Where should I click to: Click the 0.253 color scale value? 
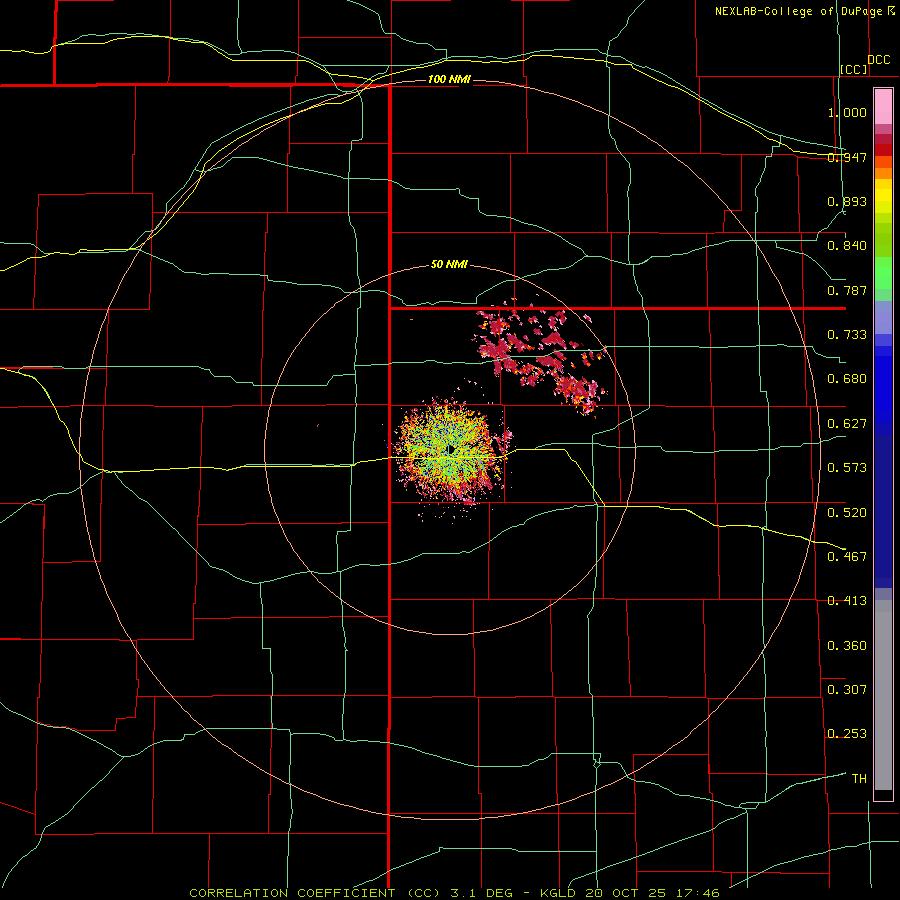[x=847, y=734]
